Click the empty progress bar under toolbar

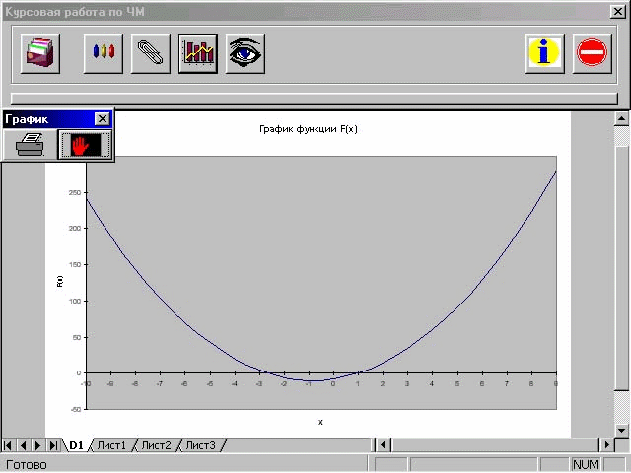[314, 99]
